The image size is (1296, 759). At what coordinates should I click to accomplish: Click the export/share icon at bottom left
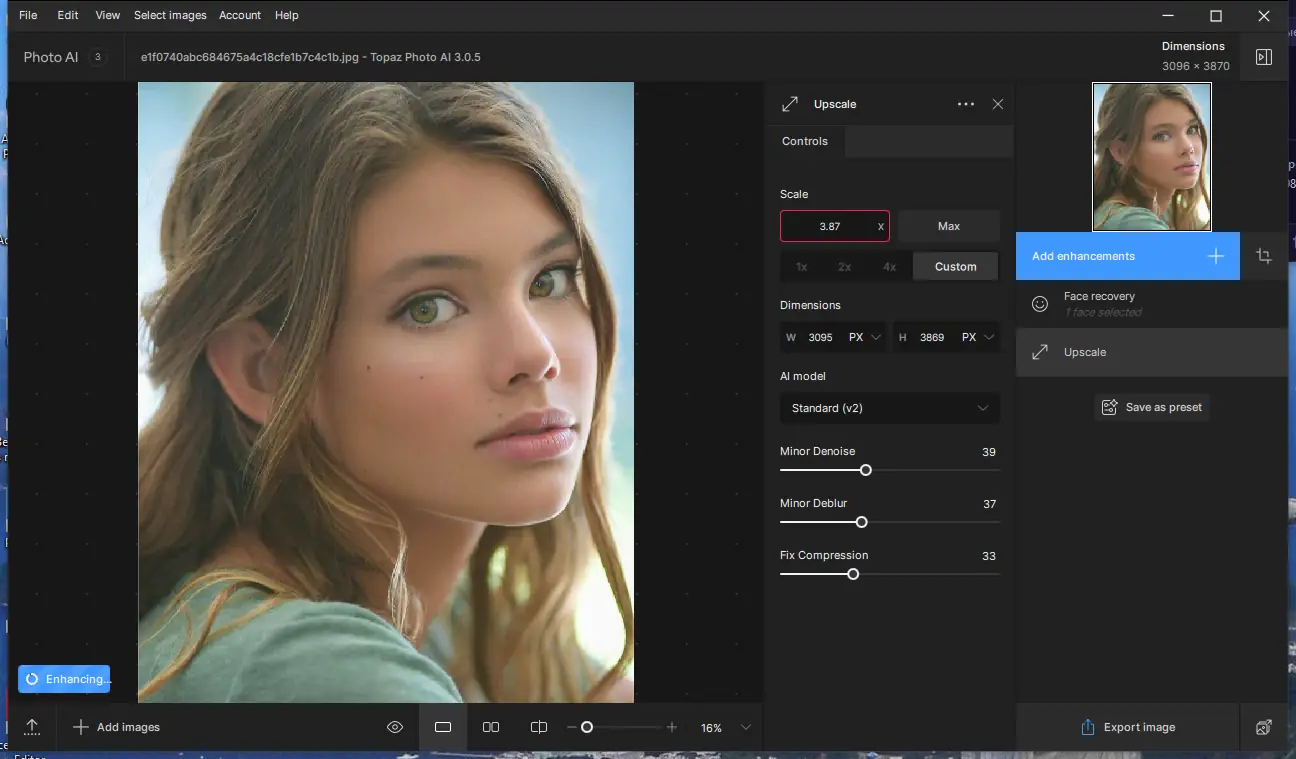31,727
